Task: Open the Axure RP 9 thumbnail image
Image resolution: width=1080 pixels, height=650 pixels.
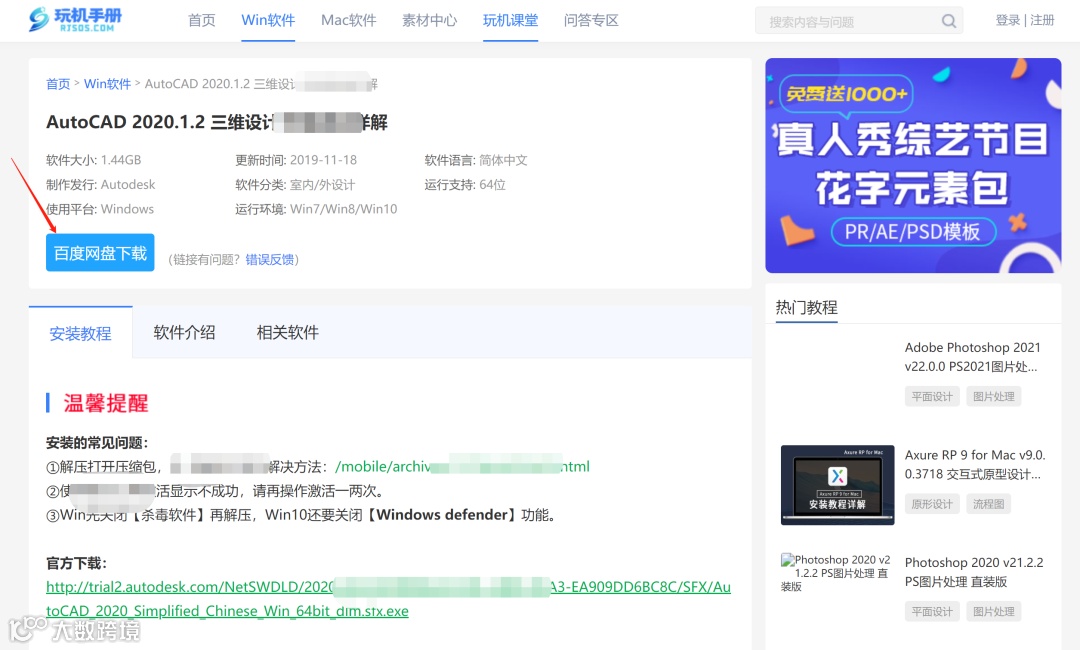Action: pos(838,485)
